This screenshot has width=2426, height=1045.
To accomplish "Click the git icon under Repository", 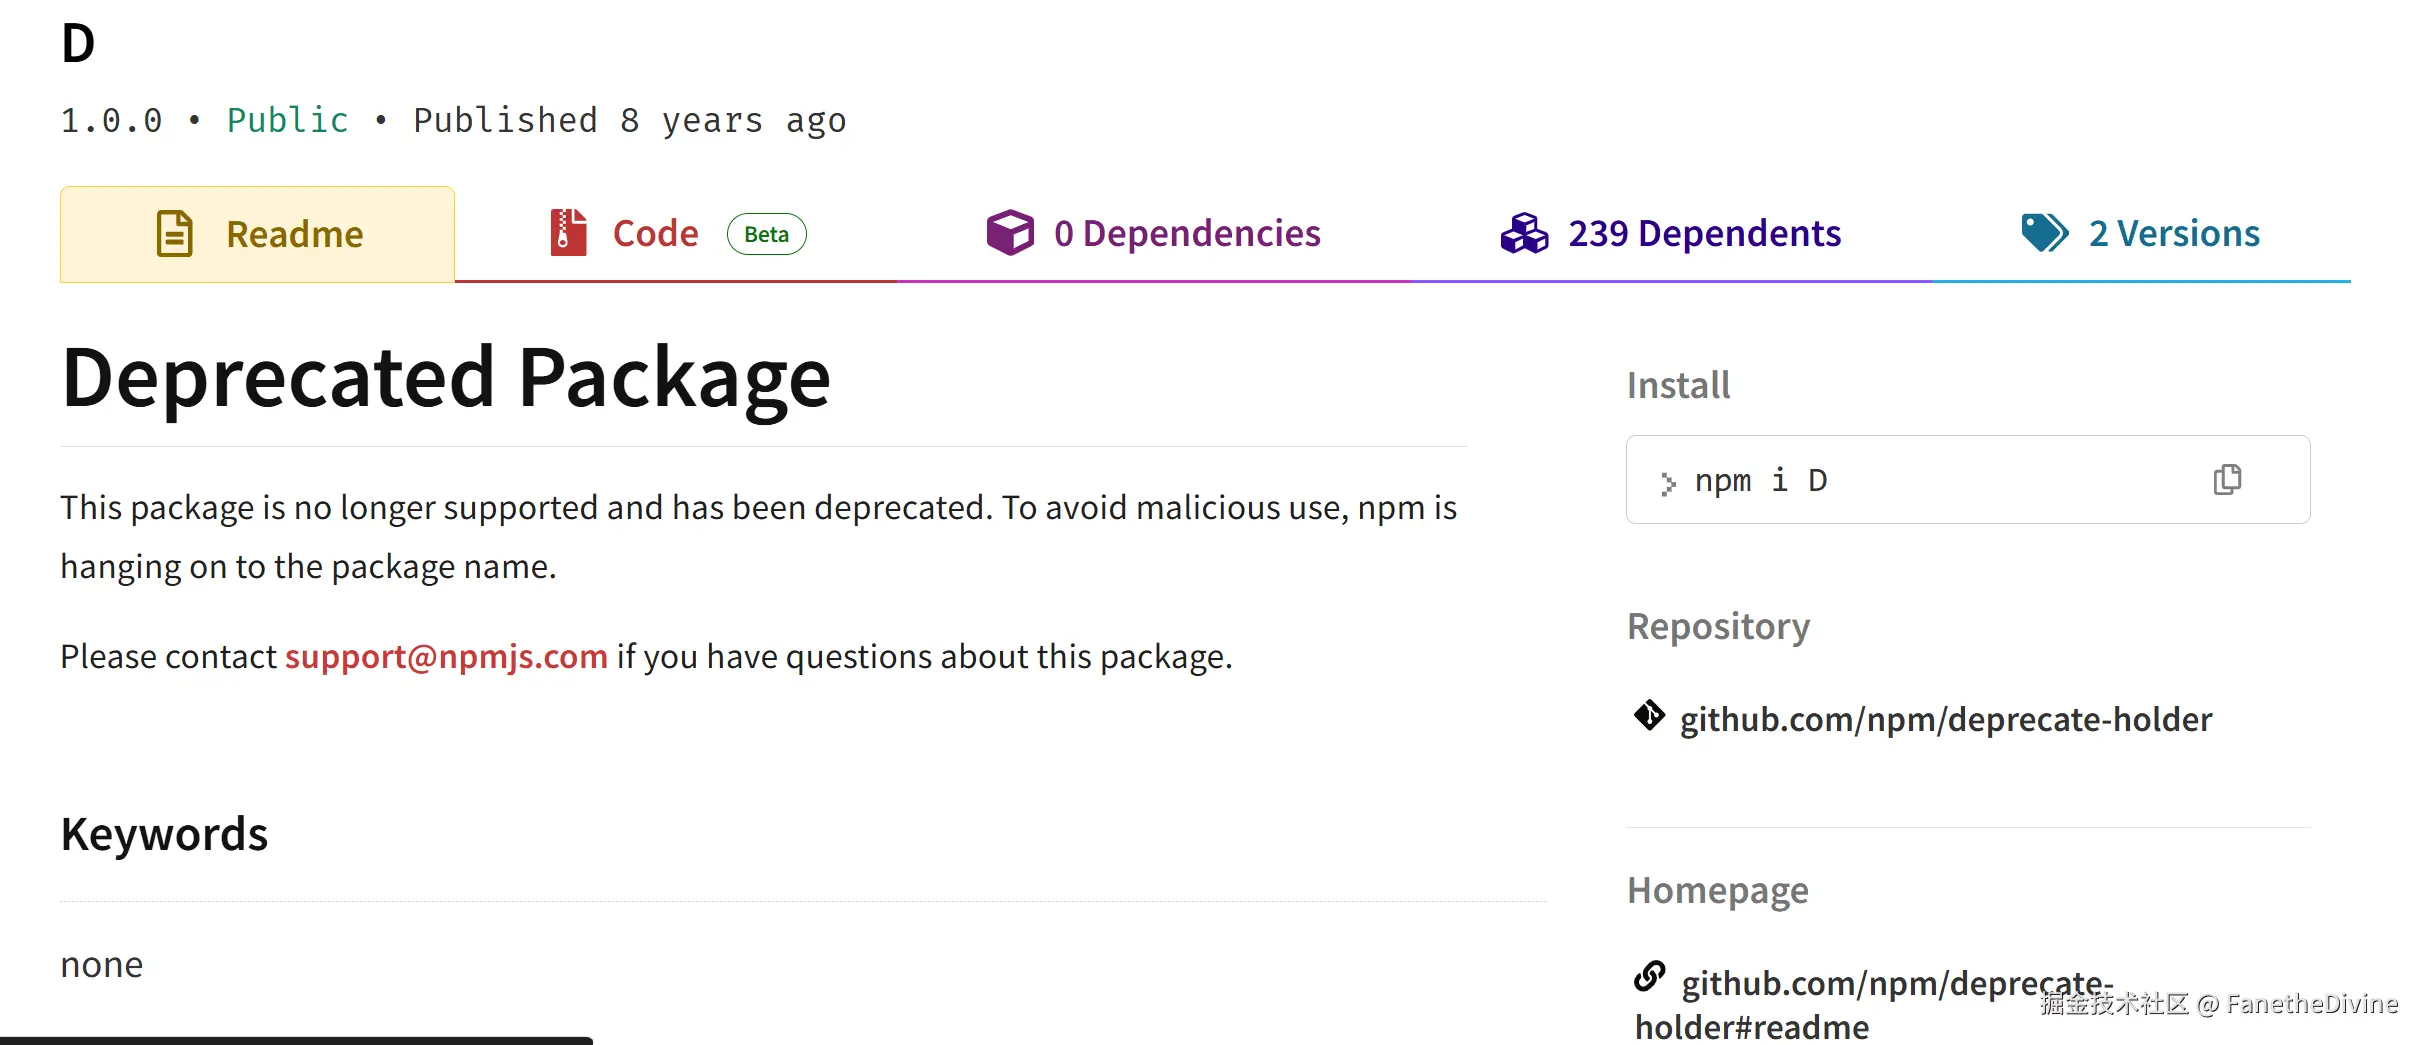I will click(x=1649, y=716).
